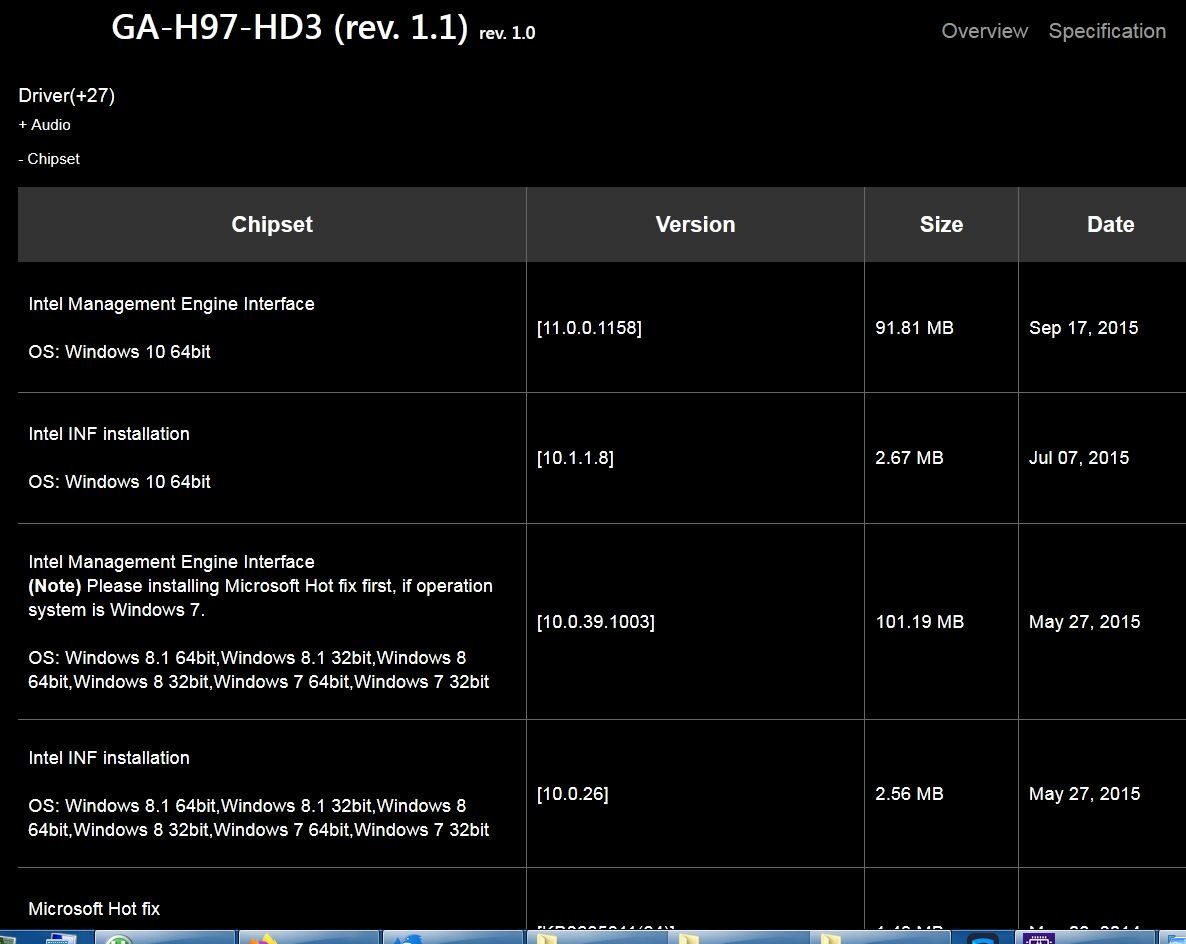Screen dimensions: 1186x944
Task: Click May 27, 2015 date beside 2.56 MB
Action: coord(1084,793)
